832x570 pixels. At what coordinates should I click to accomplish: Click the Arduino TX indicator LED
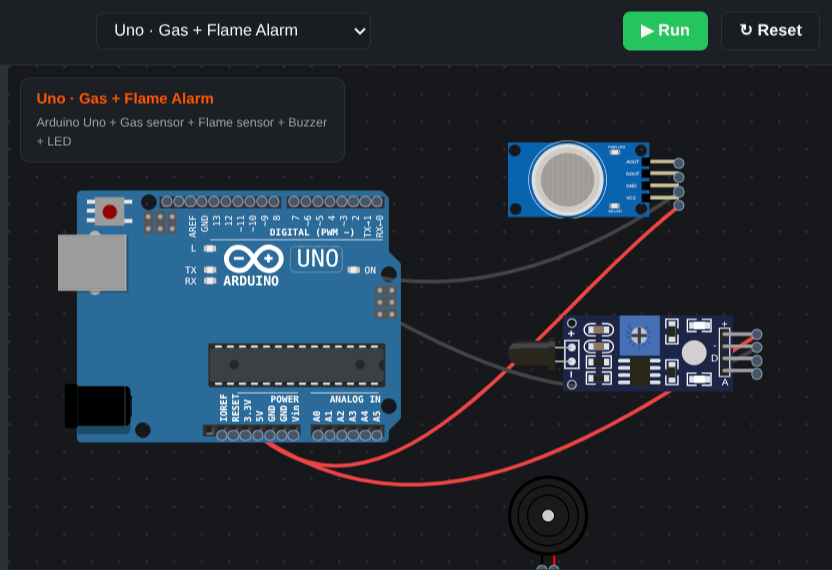click(210, 270)
